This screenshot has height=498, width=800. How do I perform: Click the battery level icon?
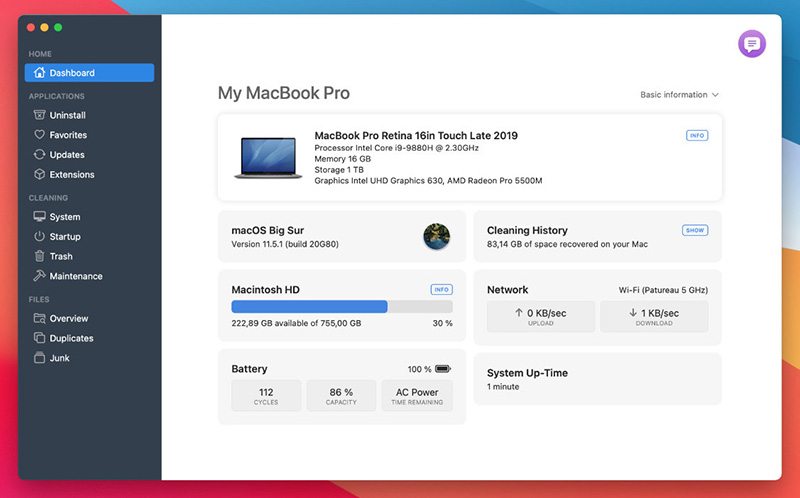pos(443,369)
